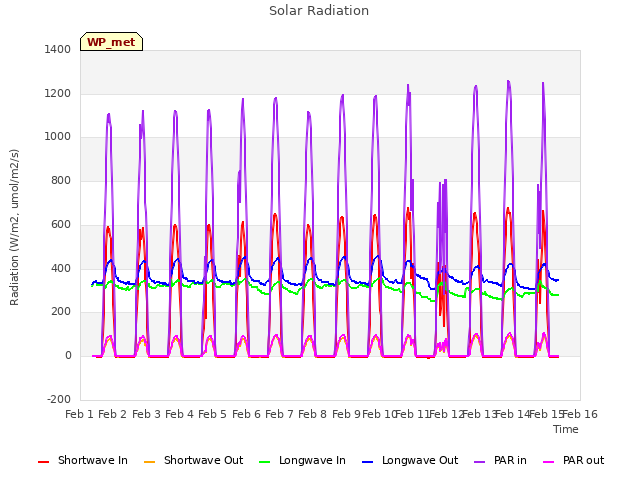The width and height of the screenshot is (640, 480).
Task: Click the Feb 6 x-axis label
Action: [x=246, y=414]
